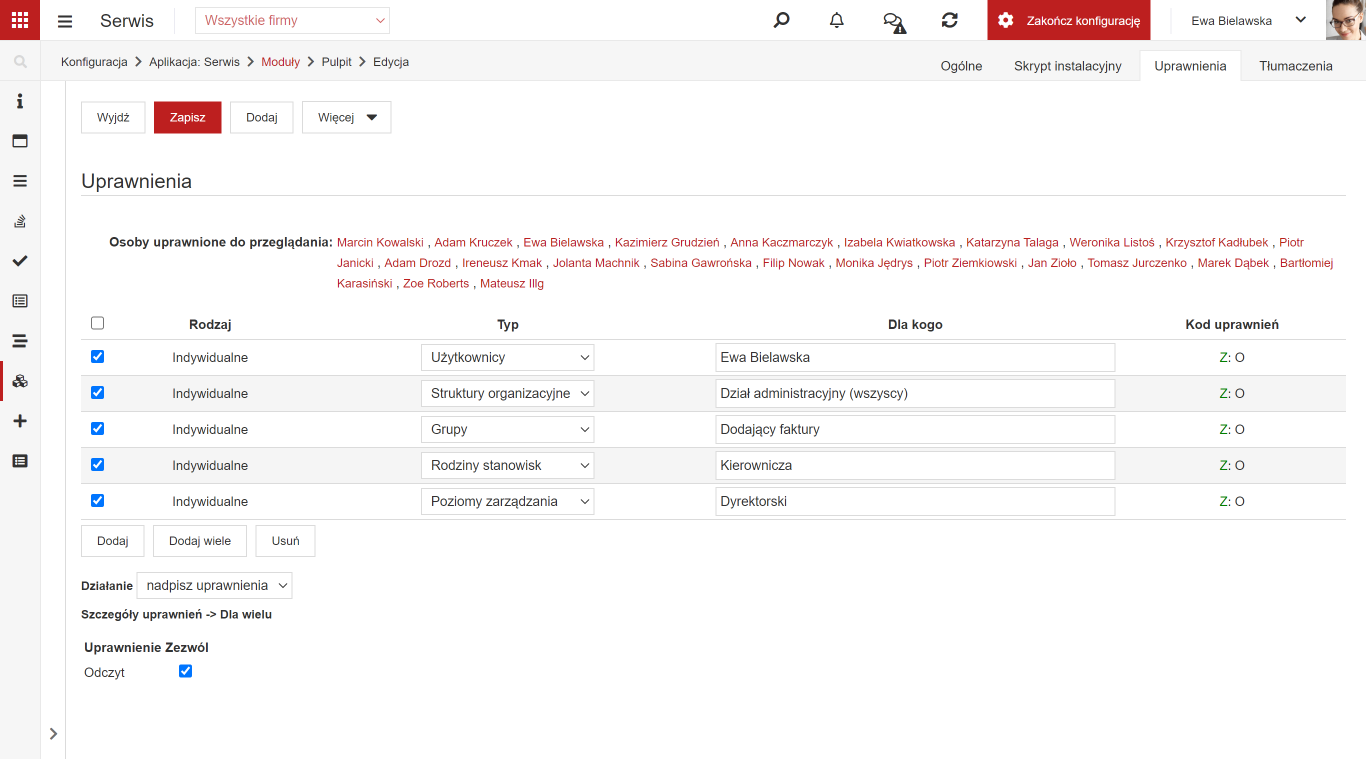Click the refresh arrows icon
Image resolution: width=1366 pixels, height=759 pixels.
[950, 20]
